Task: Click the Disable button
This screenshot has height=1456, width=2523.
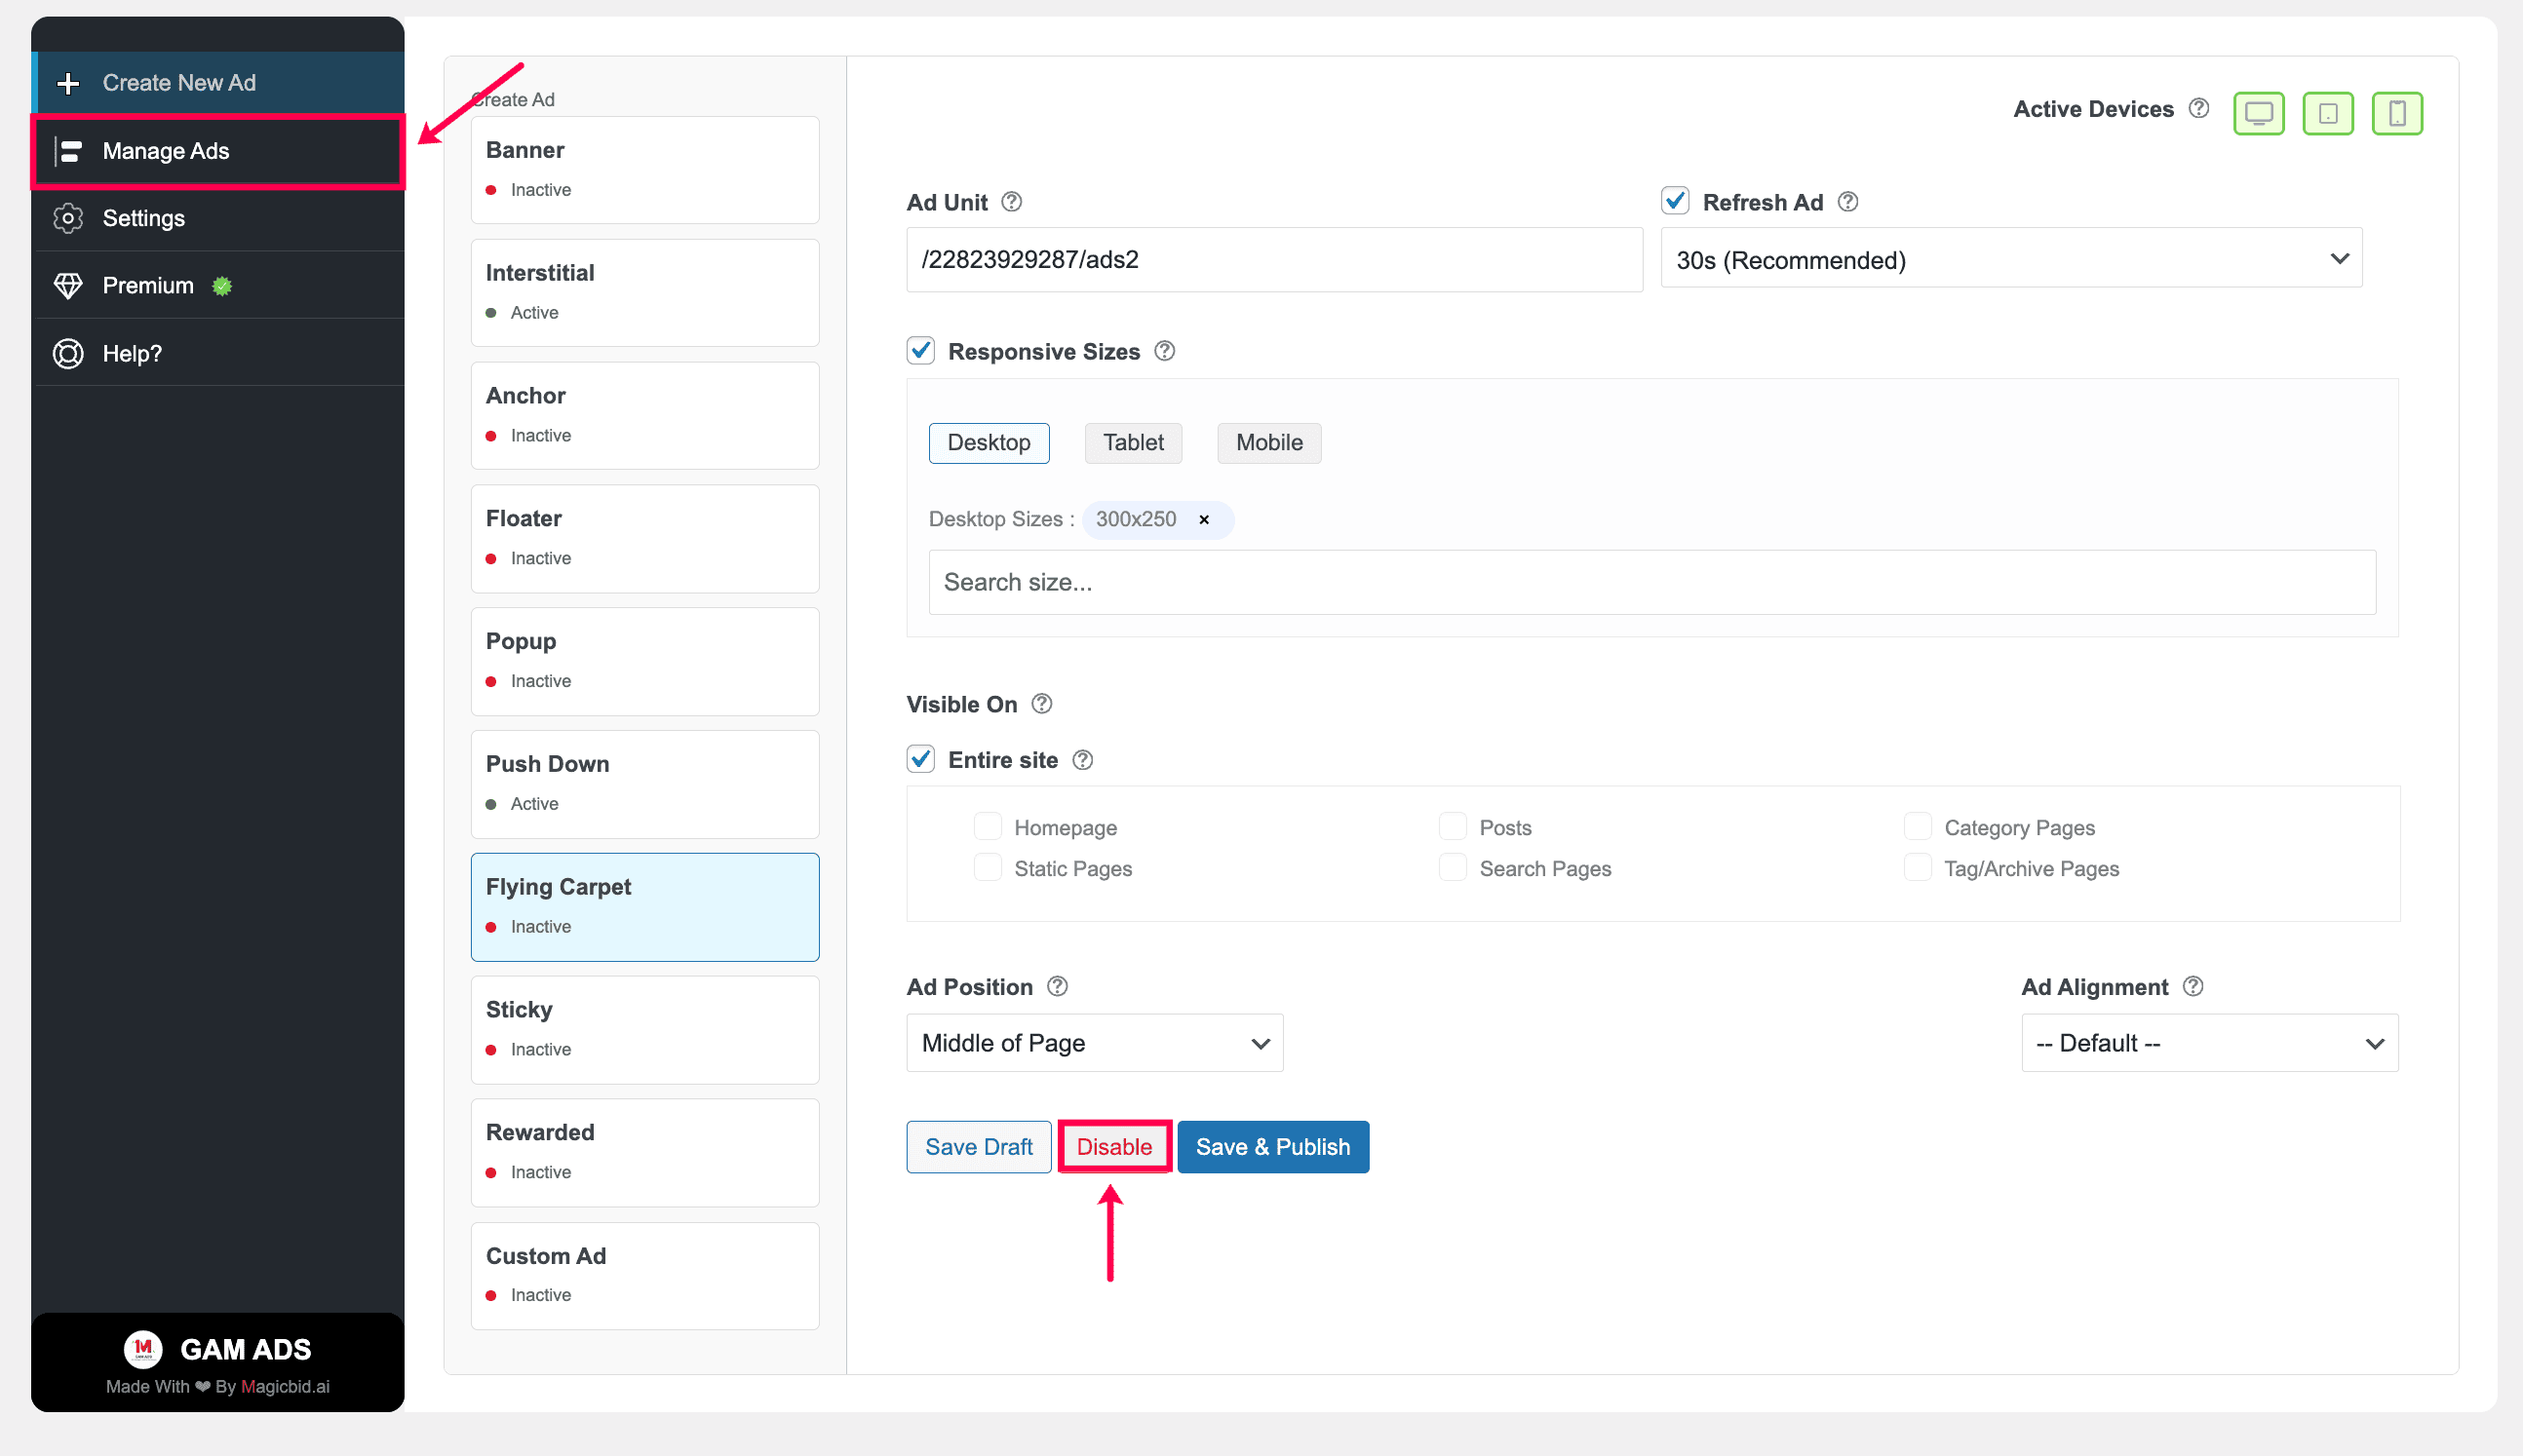Action: pos(1114,1147)
